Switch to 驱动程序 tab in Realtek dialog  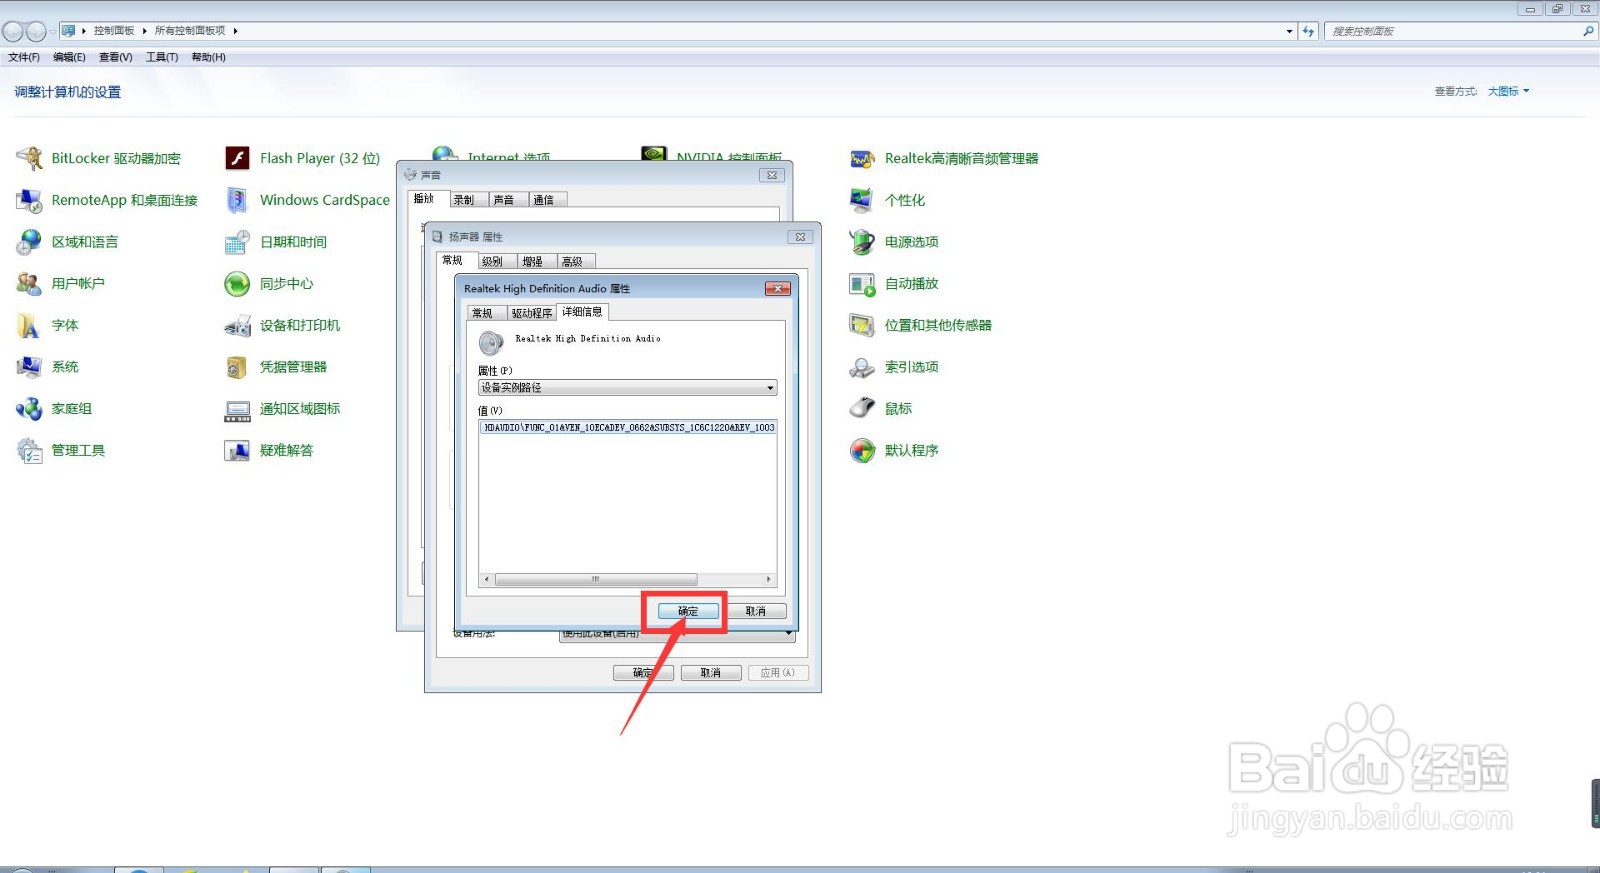tap(532, 313)
